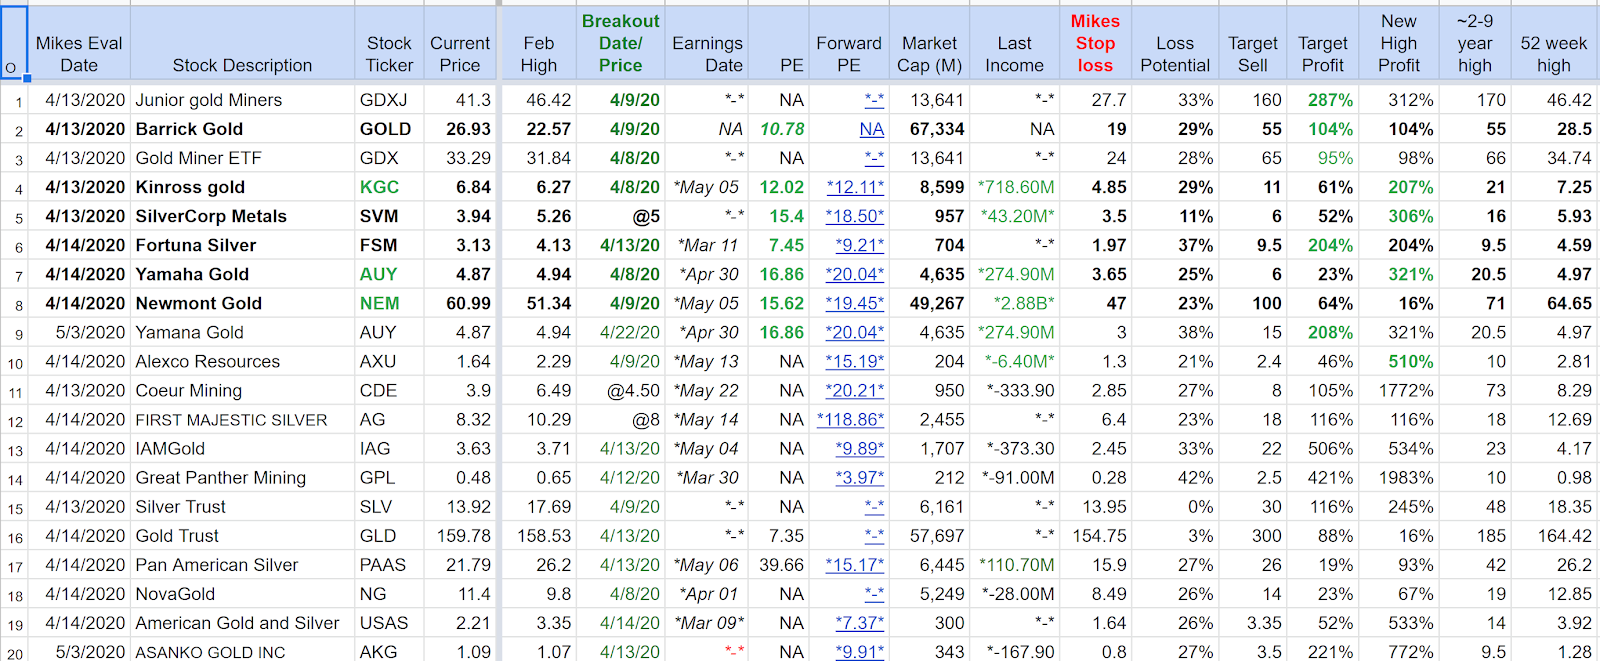Image resolution: width=1600 pixels, height=661 pixels.
Task: Click the FIRST MAJESTIC SILVER cell
Action: tap(242, 419)
